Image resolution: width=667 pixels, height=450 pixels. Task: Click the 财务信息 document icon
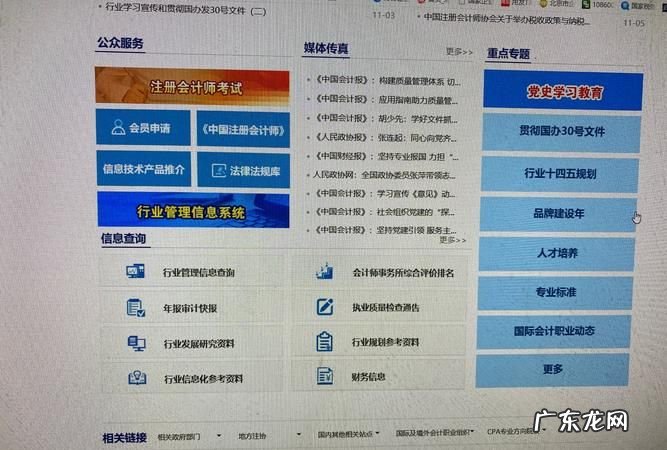coord(325,376)
